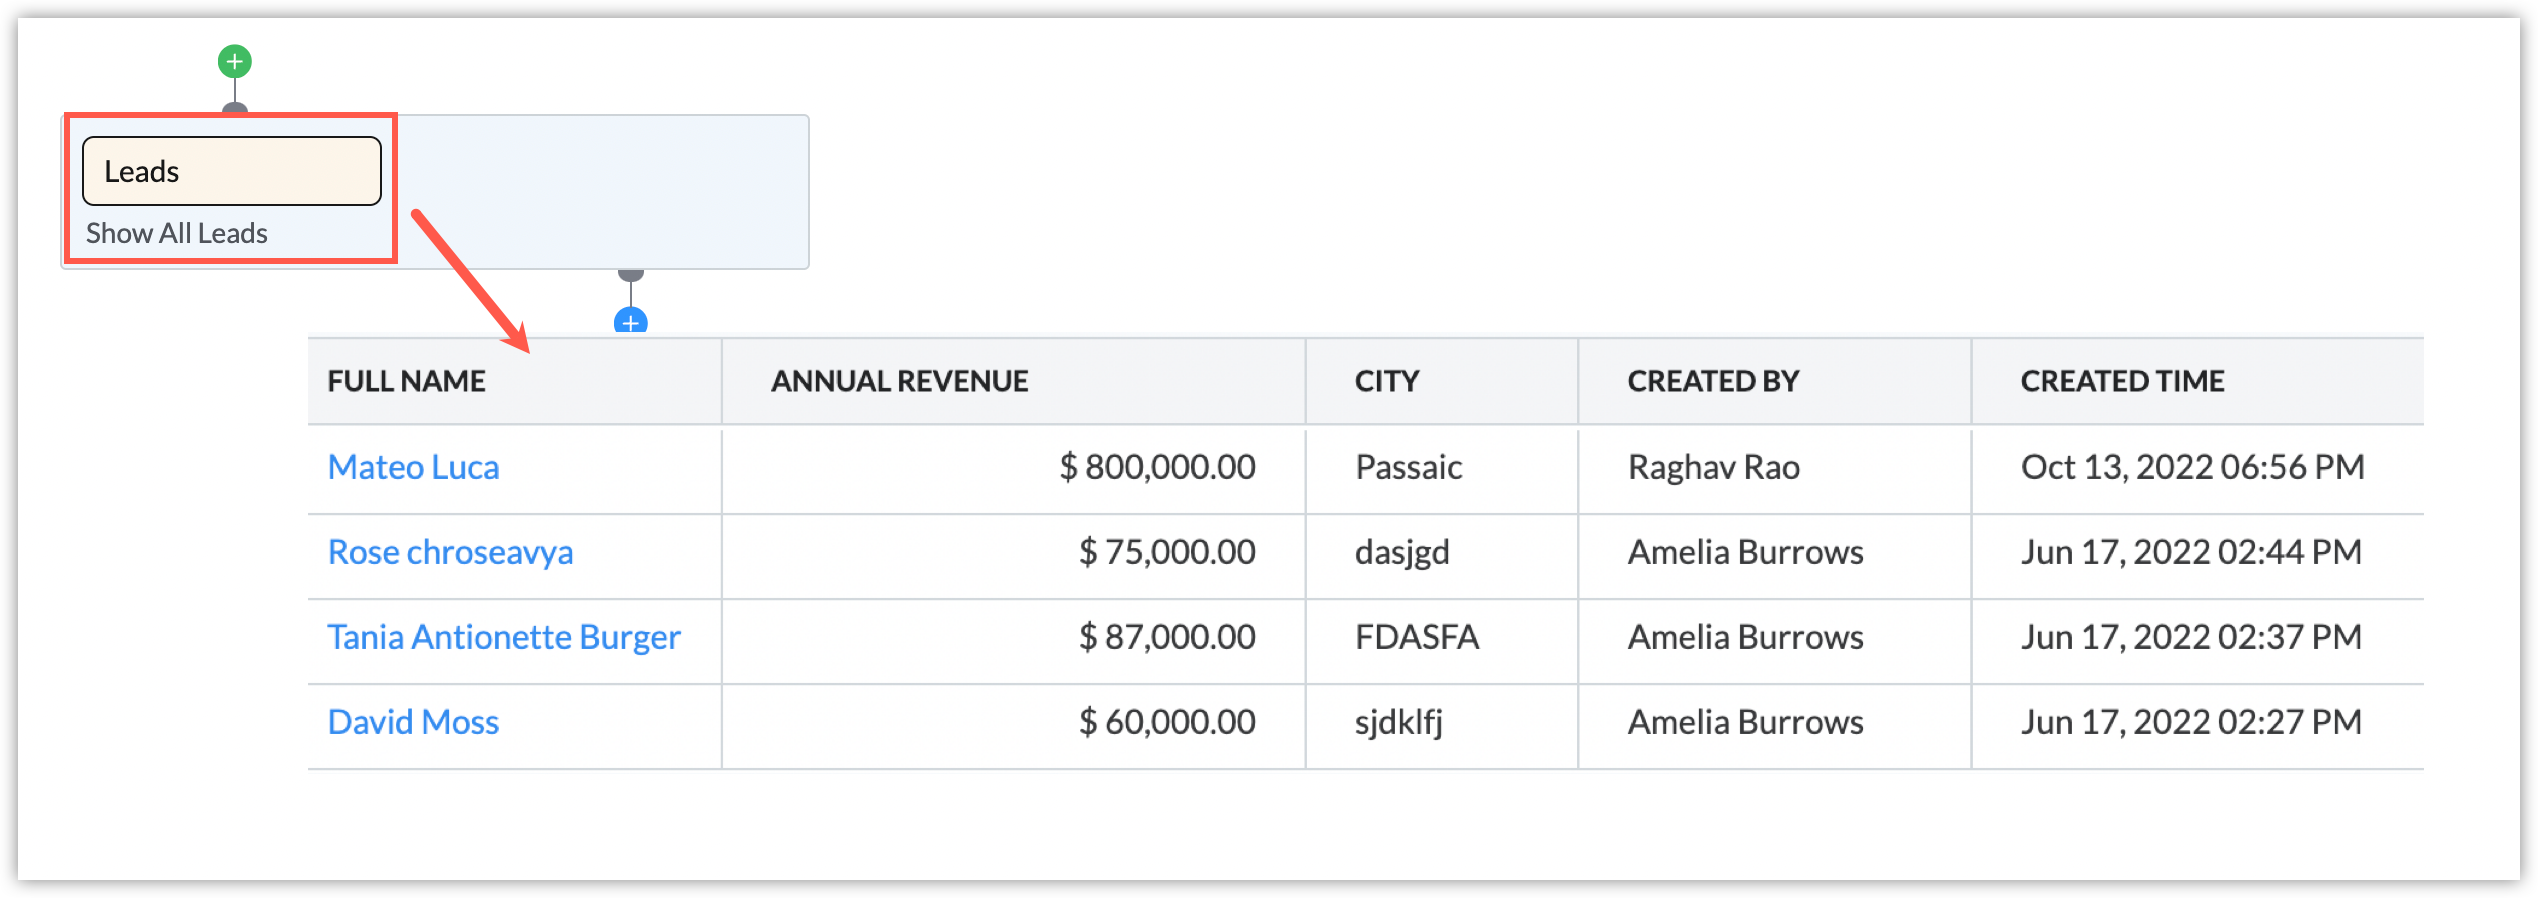2538x898 pixels.
Task: Open the David Moss lead record
Action: tap(413, 722)
